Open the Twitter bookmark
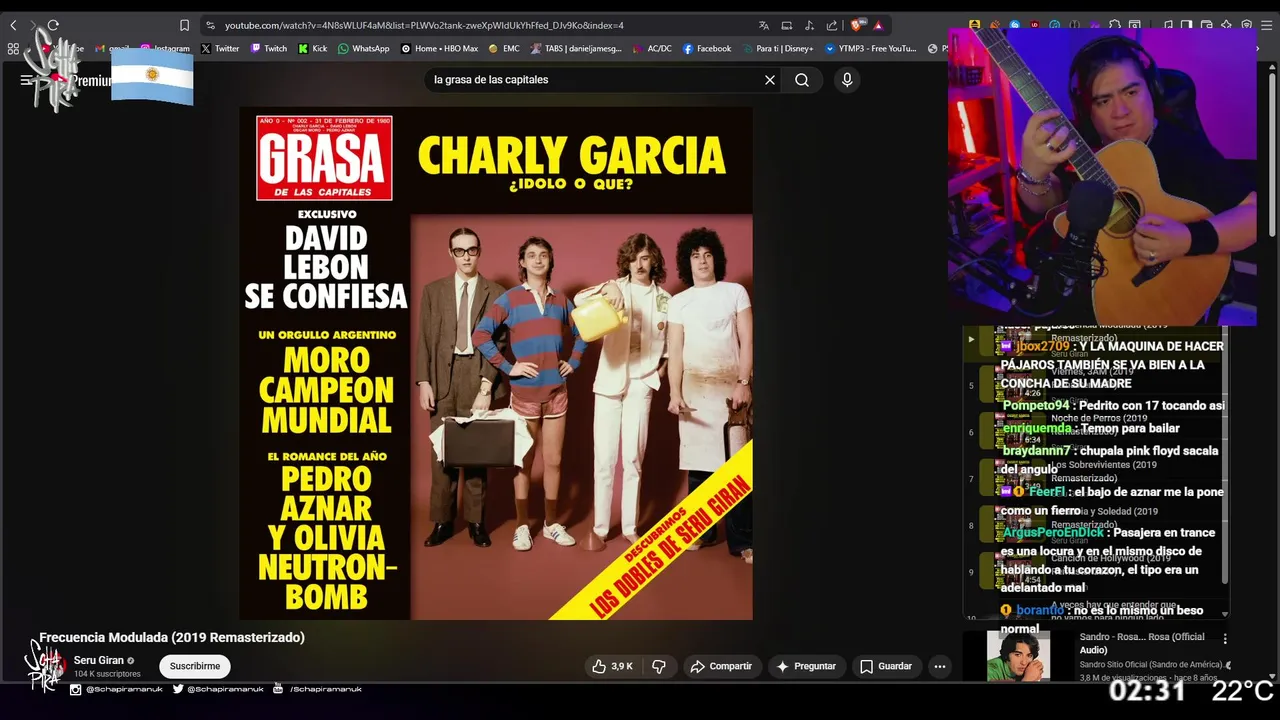This screenshot has width=1280, height=720. pos(220,48)
